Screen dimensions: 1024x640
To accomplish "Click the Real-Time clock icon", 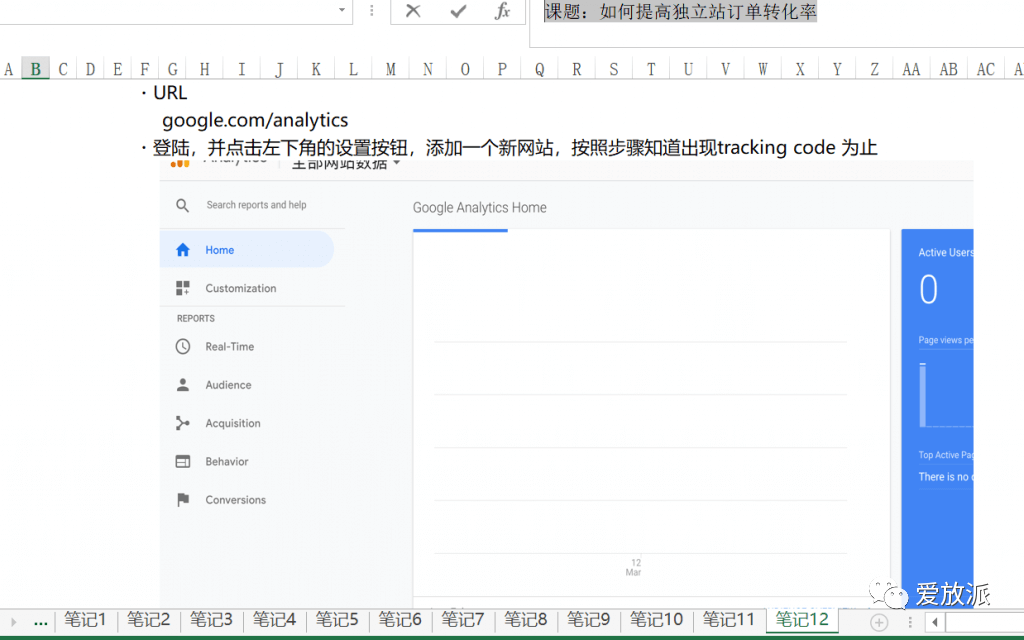I will coord(183,346).
